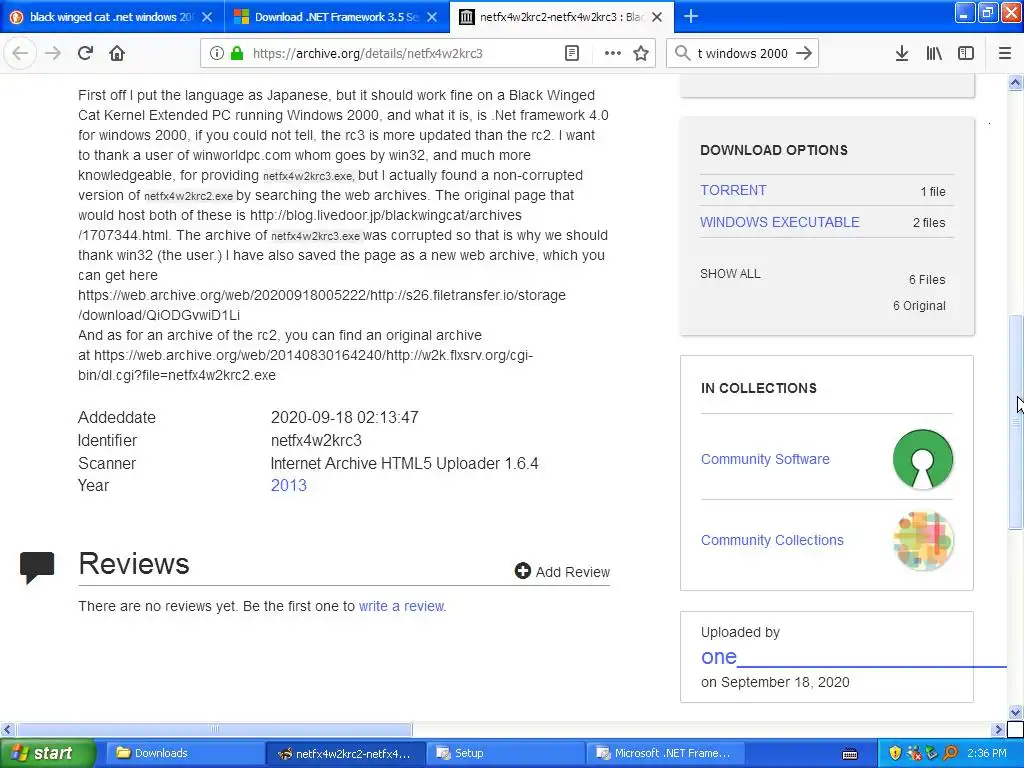Click the scroll up arrow
The height and width of the screenshot is (768, 1024).
tap(1015, 82)
